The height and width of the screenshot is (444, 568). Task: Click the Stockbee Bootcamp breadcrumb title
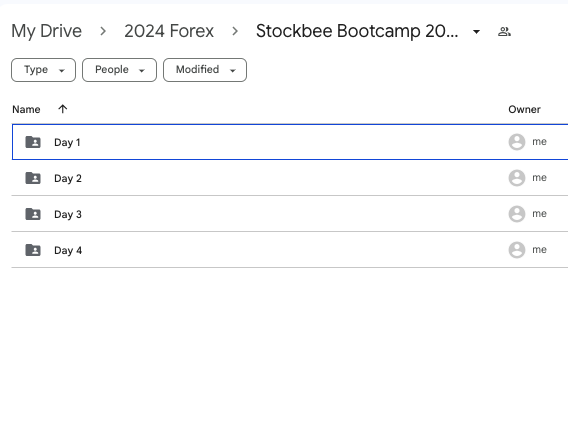[x=357, y=31]
